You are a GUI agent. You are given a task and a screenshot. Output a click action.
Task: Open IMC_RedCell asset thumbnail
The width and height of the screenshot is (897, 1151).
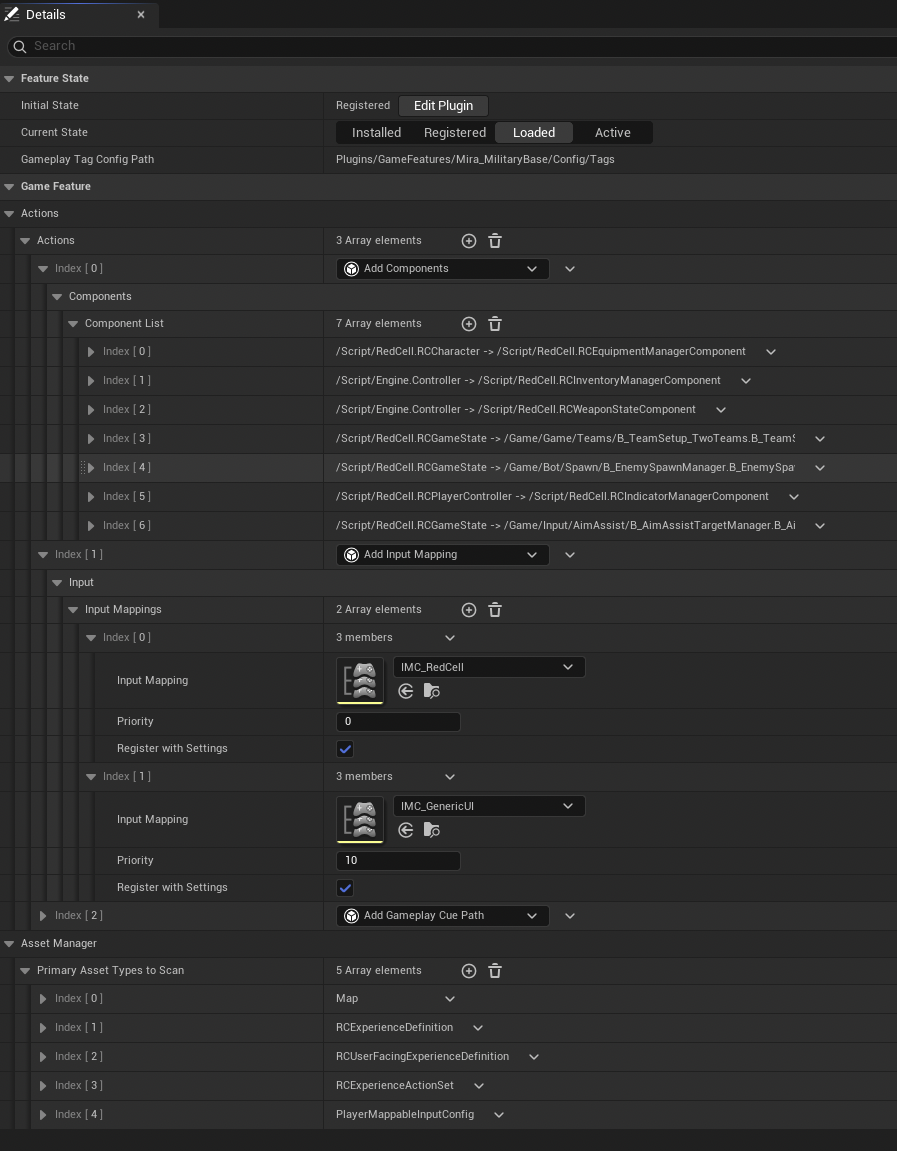[x=360, y=680]
